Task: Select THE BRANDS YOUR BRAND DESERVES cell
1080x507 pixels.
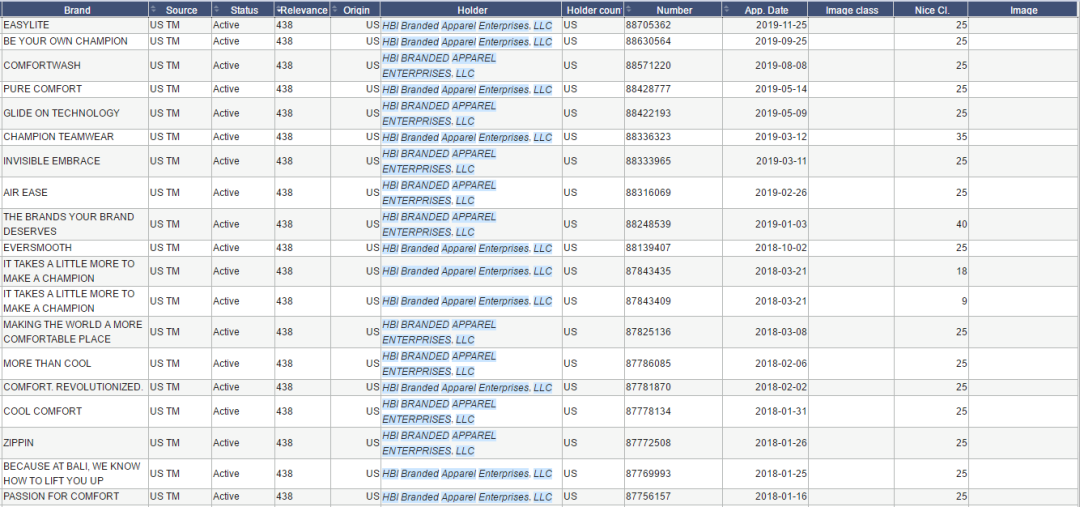Action: pos(74,224)
